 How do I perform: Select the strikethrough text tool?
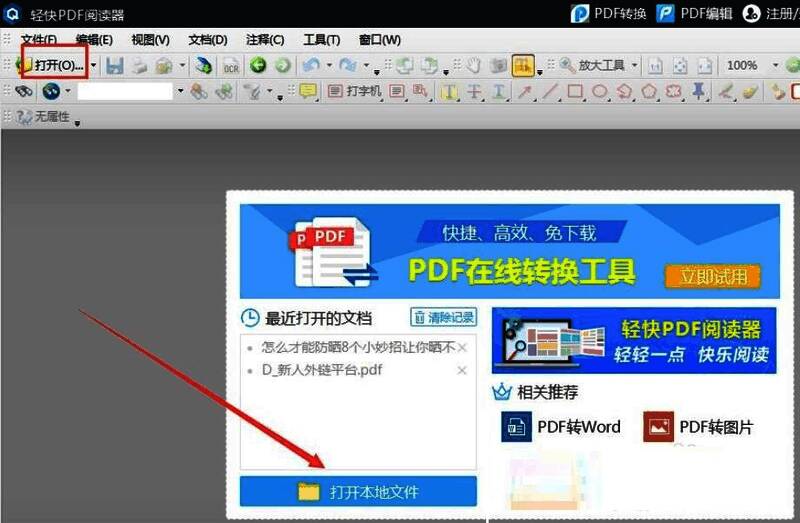pos(474,92)
